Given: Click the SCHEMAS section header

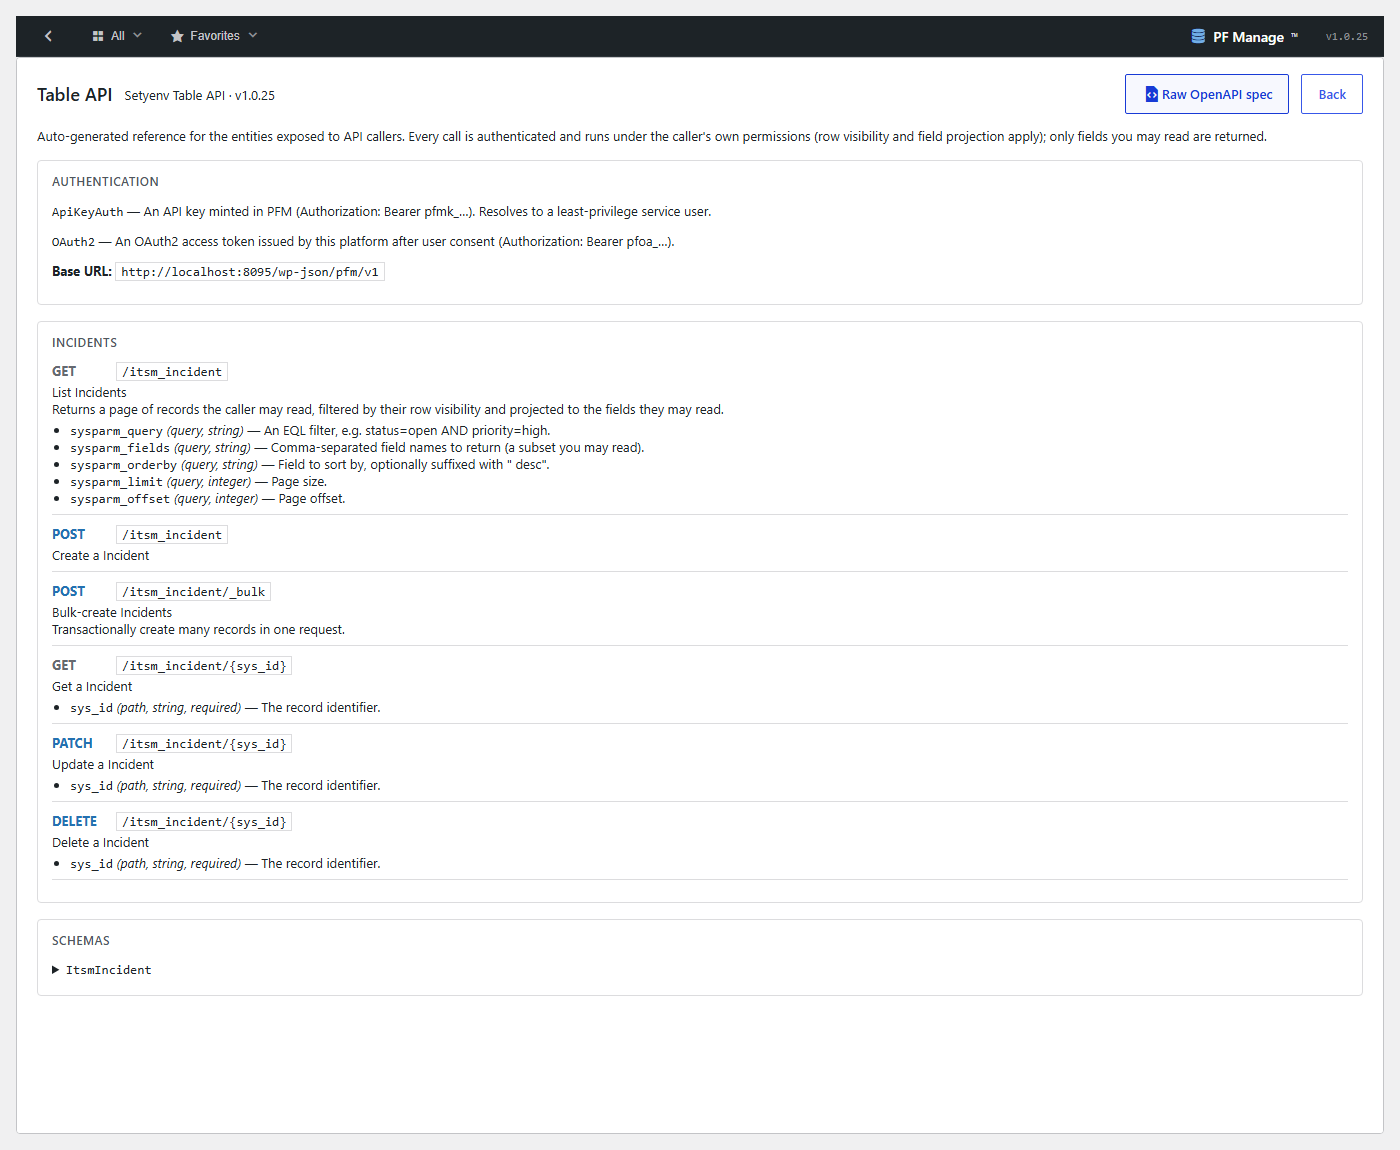Looking at the screenshot, I should click(x=81, y=941).
